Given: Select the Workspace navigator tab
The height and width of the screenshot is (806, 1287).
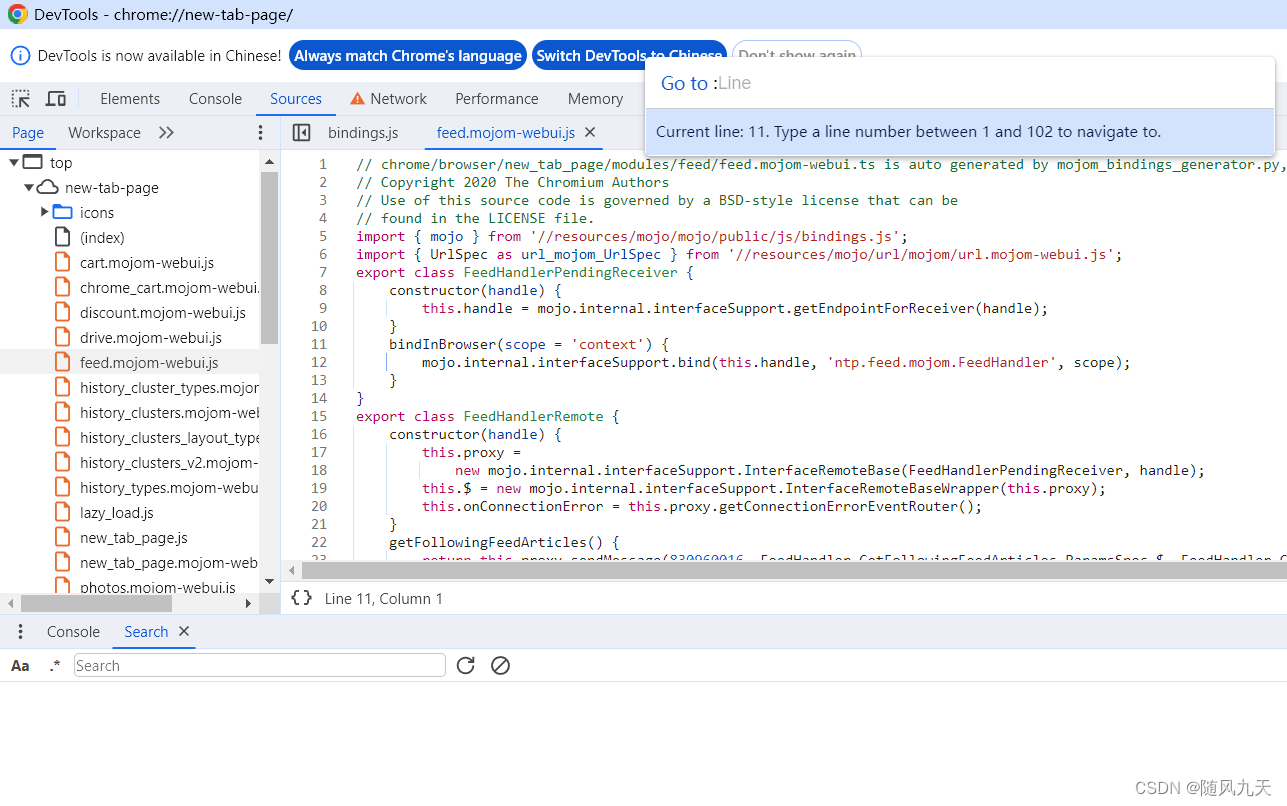Looking at the screenshot, I should tap(104, 133).
